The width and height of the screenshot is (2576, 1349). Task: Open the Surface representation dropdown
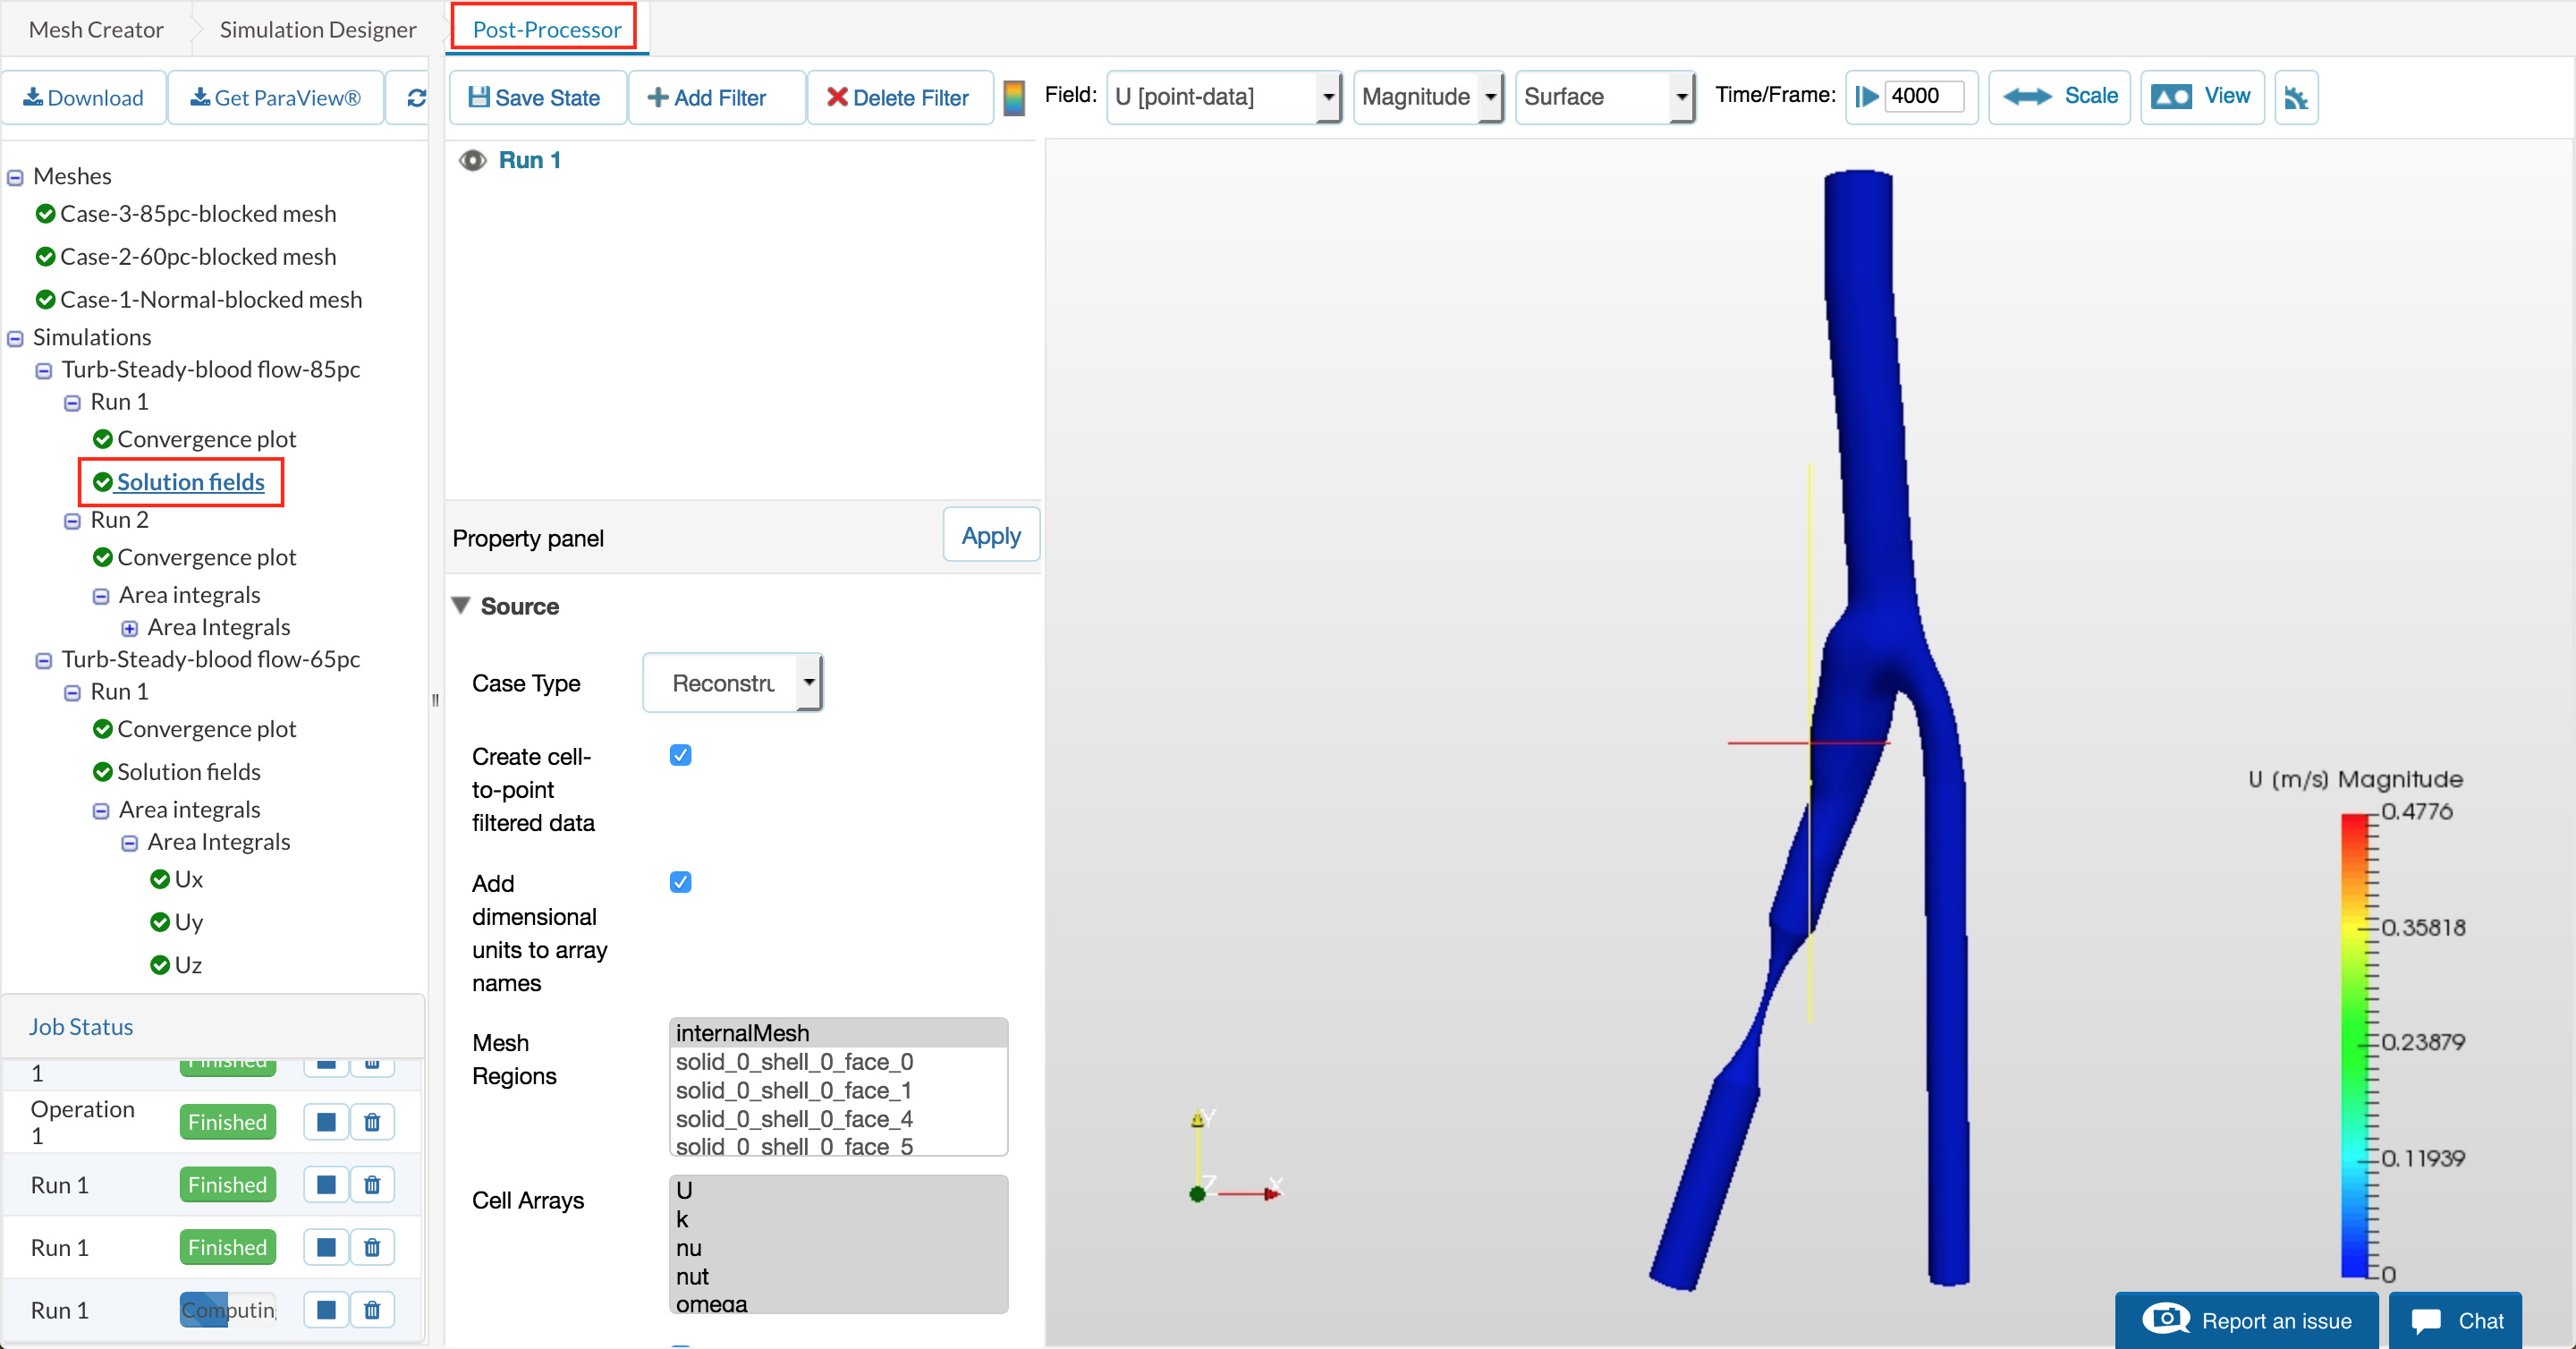tap(1603, 97)
